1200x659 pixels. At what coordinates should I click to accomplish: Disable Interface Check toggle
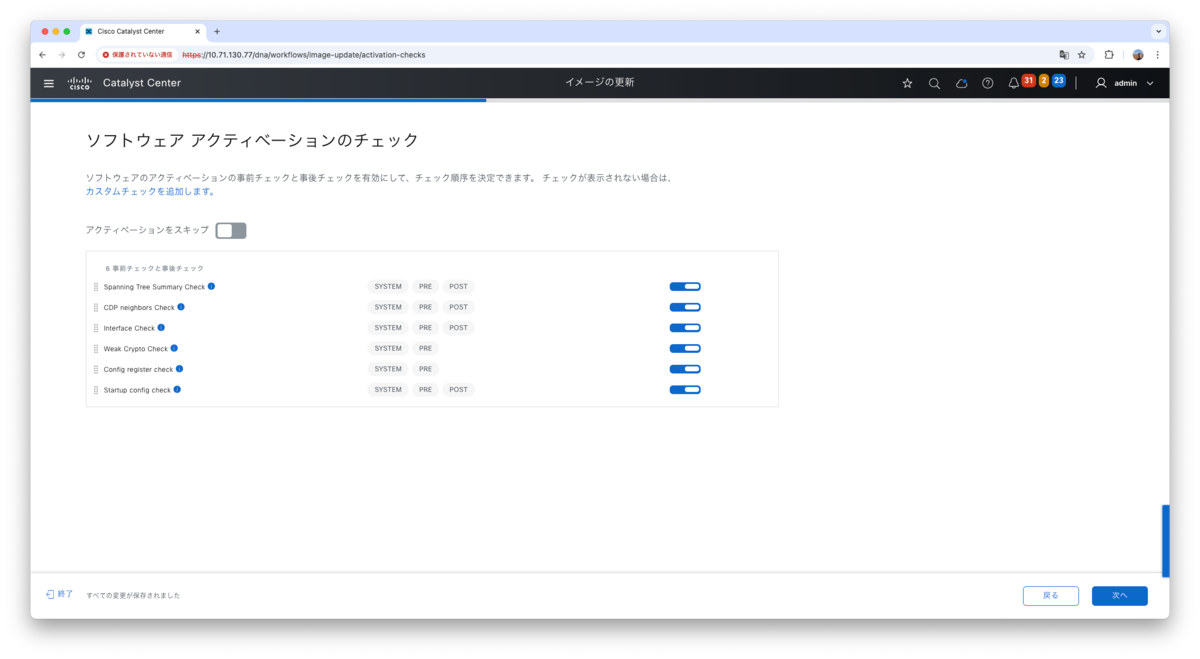coord(685,328)
